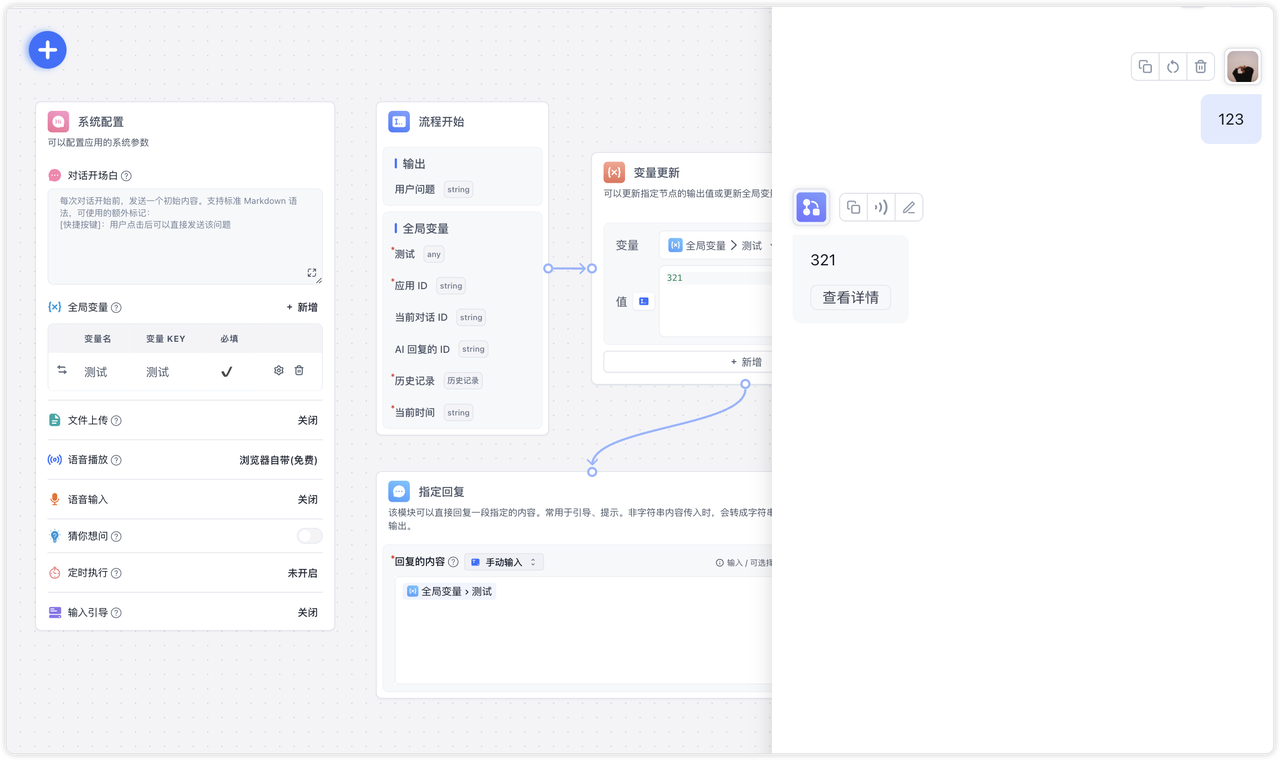
Task: Add a global variable with 新增
Action: pyautogui.click(x=302, y=308)
